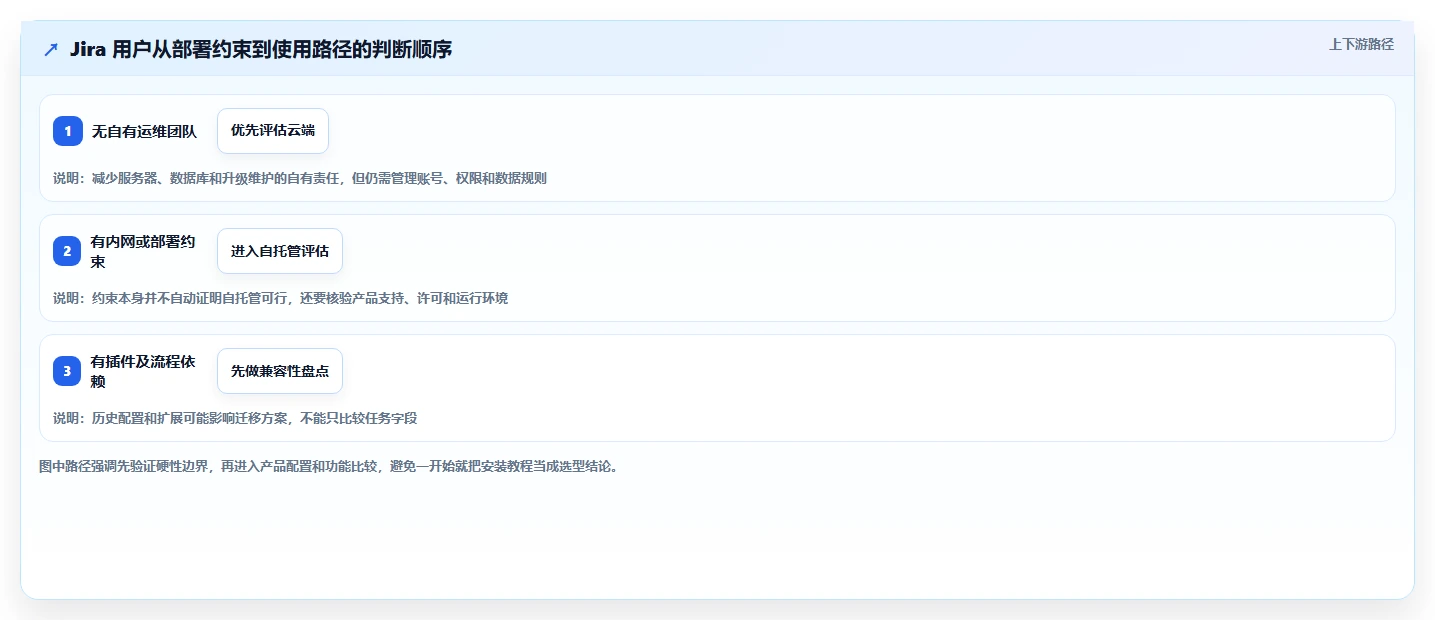Screen dimensions: 1435x620
Task: Click the step 3 number badge
Action: click(68, 371)
